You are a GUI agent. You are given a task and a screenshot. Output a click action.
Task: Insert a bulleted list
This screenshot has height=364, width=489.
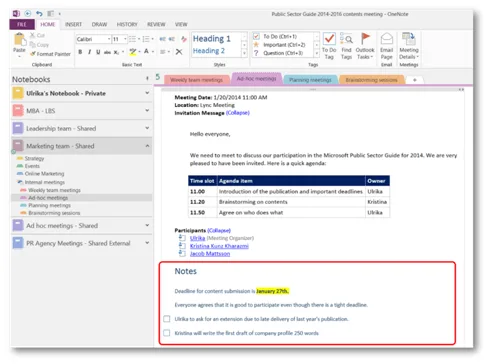pyautogui.click(x=132, y=39)
